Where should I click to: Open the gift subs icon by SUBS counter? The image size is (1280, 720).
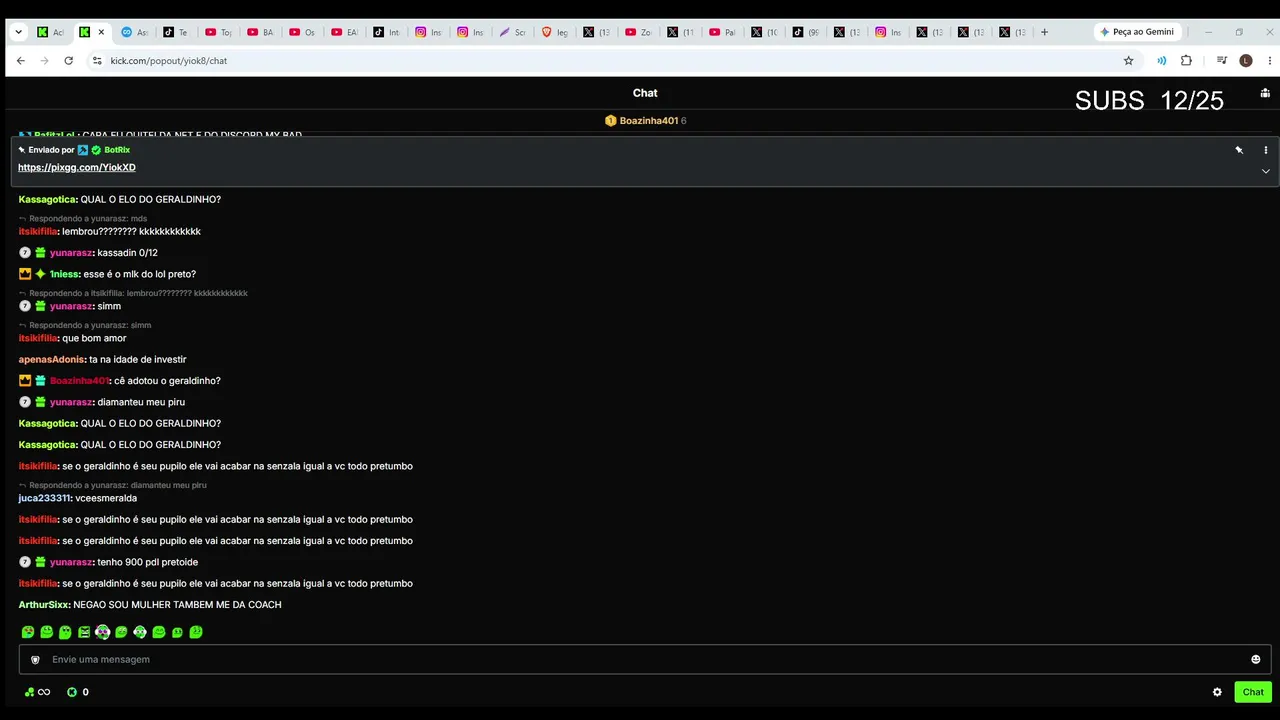(1265, 93)
